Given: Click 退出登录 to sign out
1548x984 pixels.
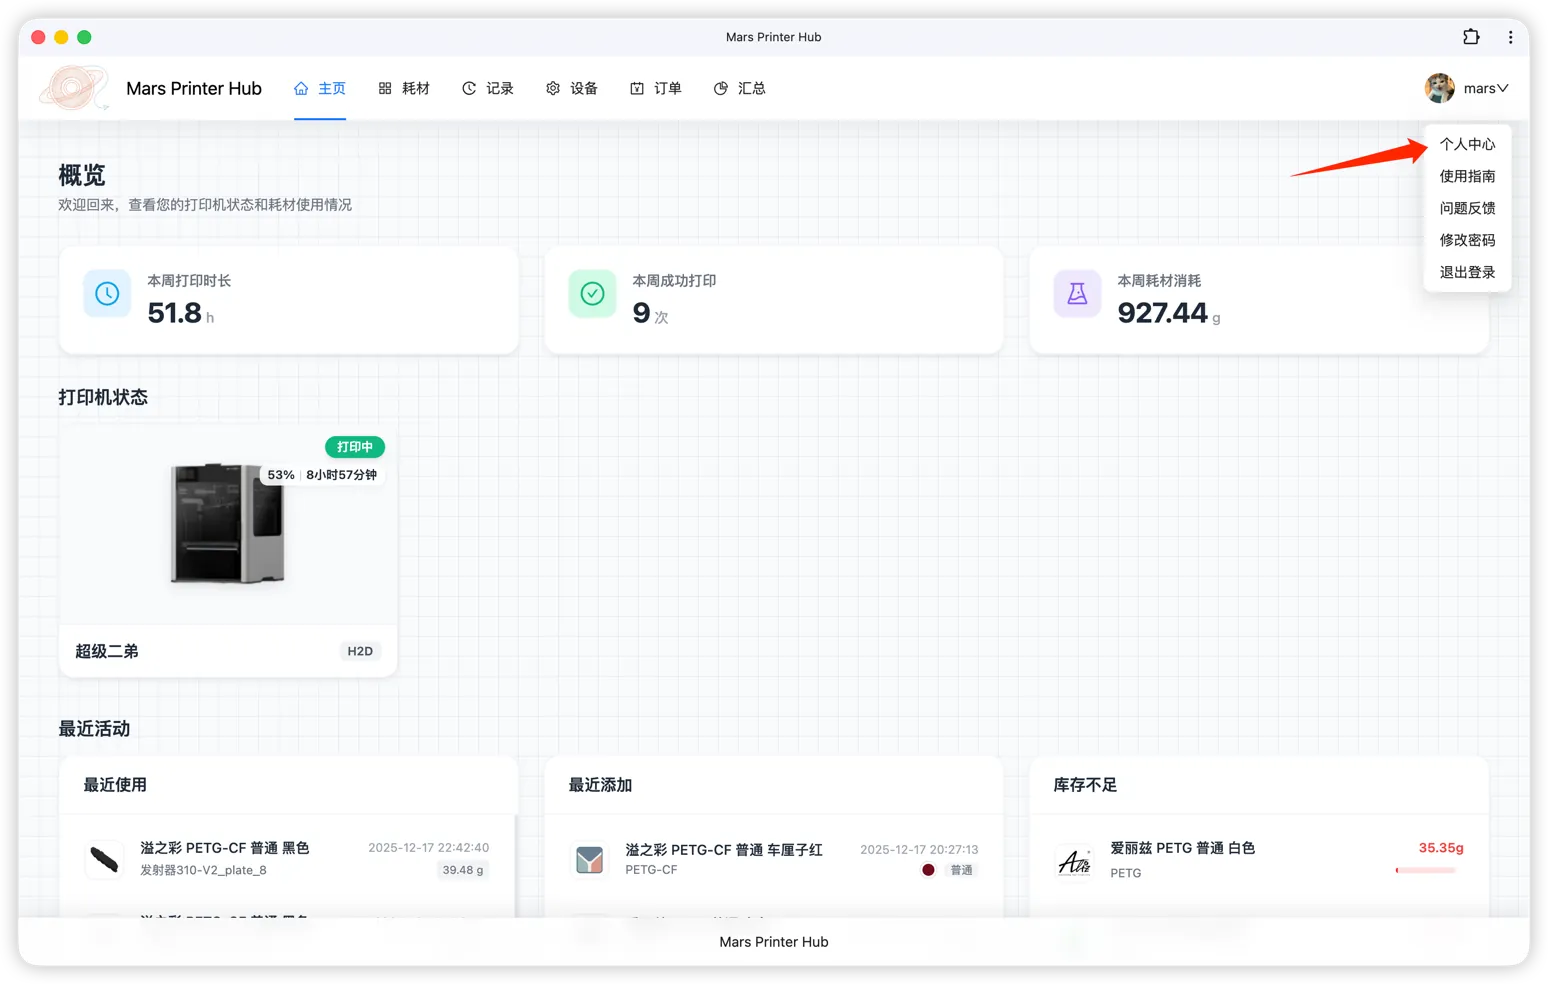Looking at the screenshot, I should tap(1467, 272).
